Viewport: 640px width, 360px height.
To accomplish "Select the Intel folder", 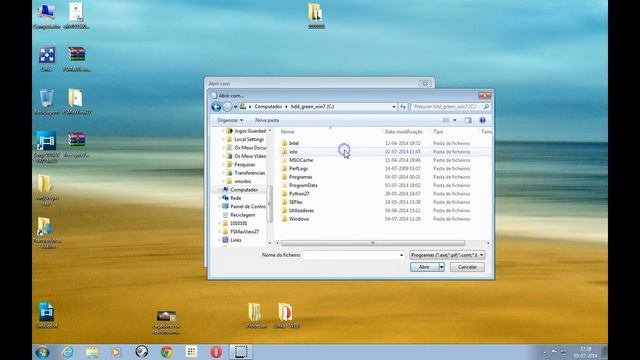I will click(293, 143).
